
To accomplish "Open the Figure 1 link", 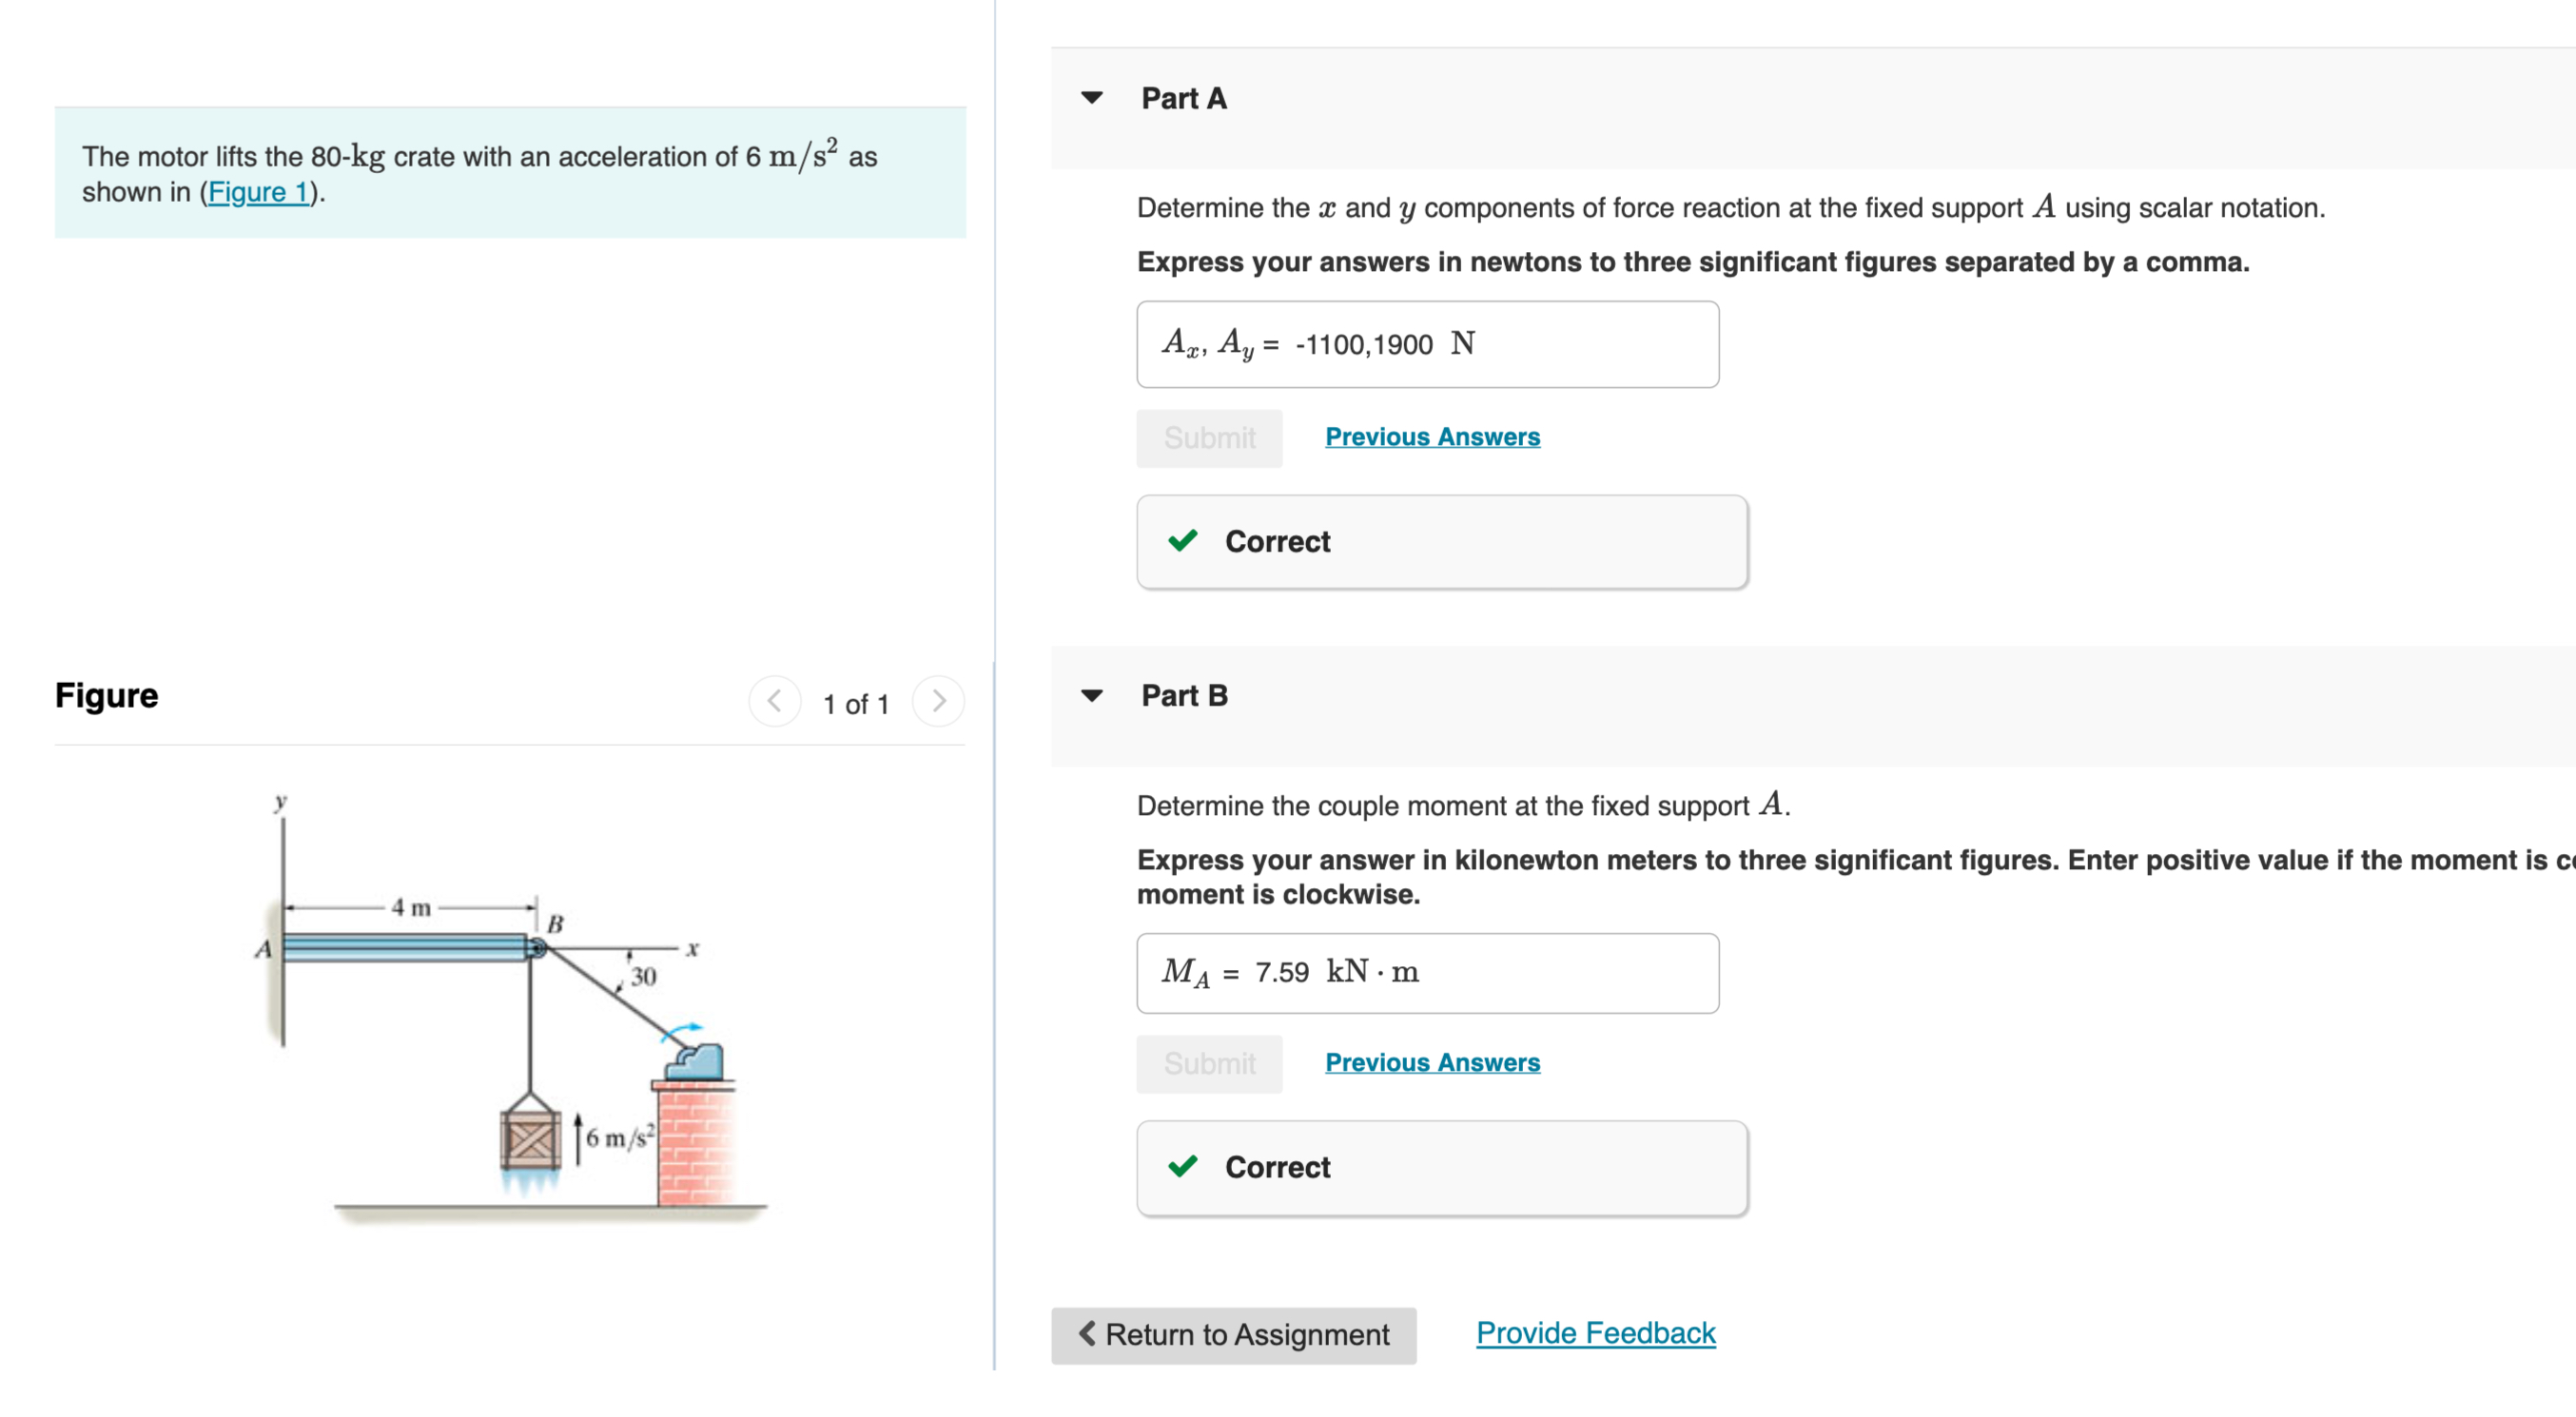I will [x=259, y=192].
